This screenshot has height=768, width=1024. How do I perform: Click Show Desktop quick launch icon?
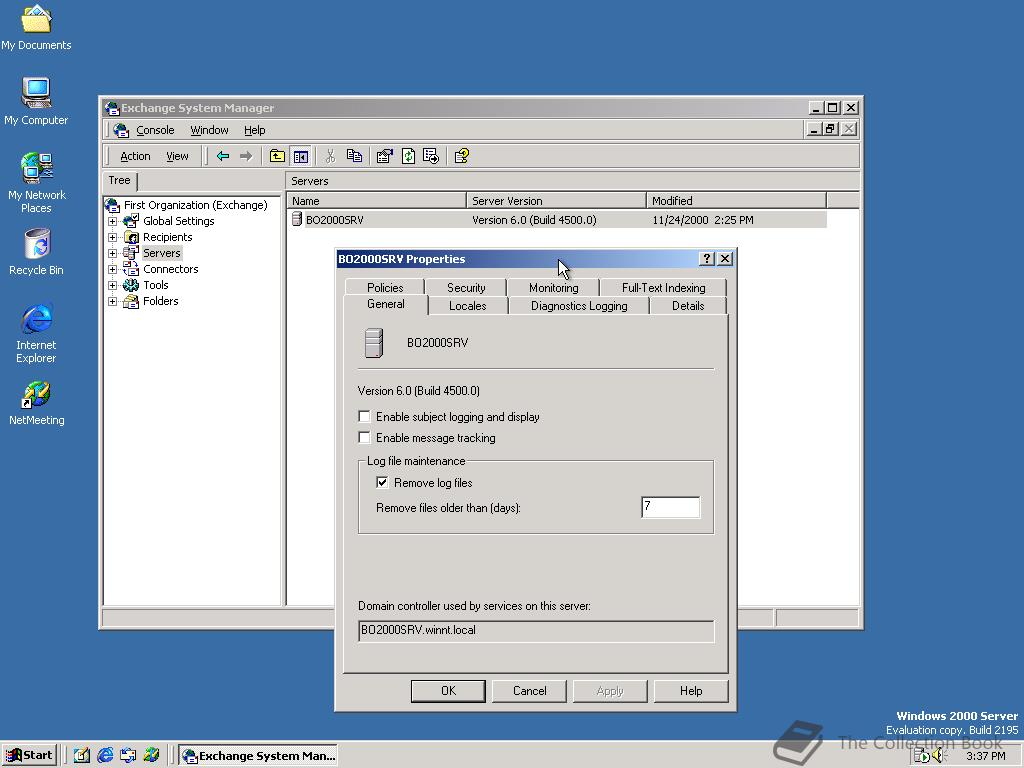click(x=82, y=756)
